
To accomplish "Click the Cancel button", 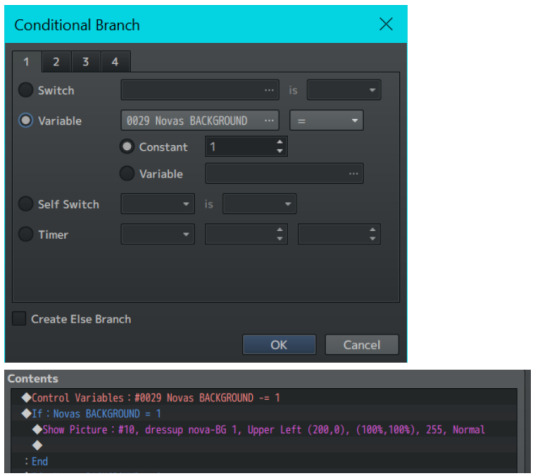I will tap(362, 345).
